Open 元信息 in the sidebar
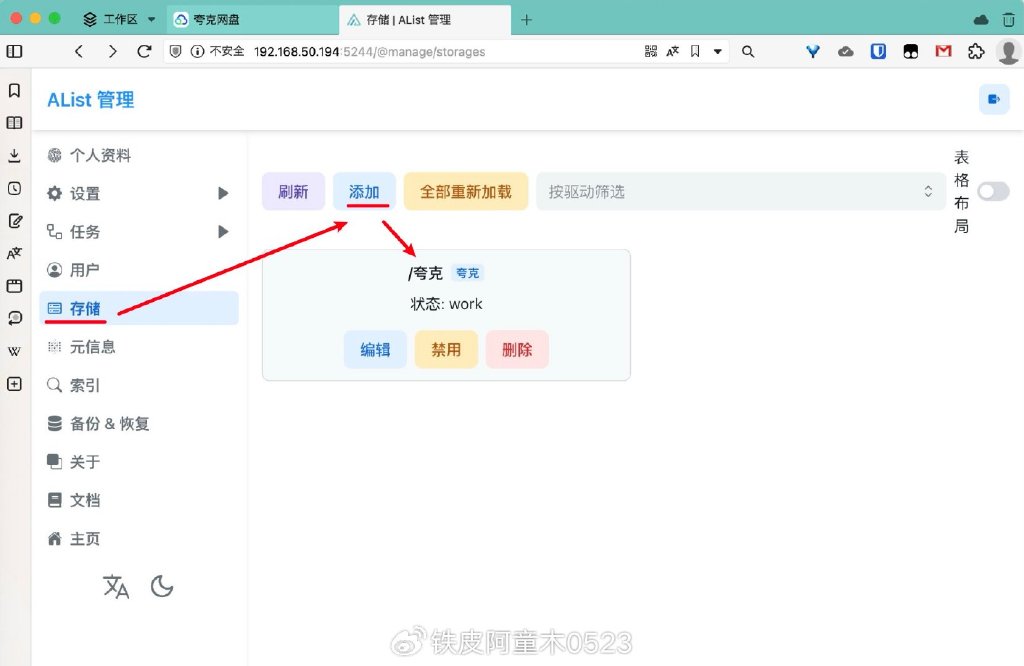1024x666 pixels. 138,347
